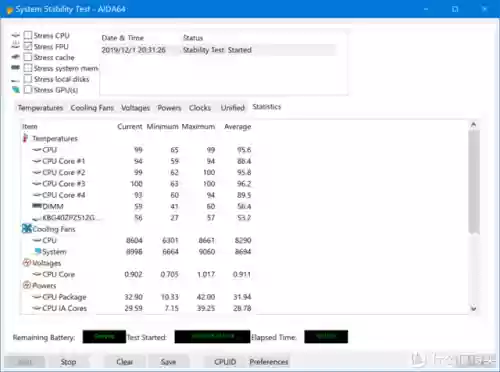500x372 pixels.
Task: Enable the Stress CPU checkbox
Action: (28, 35)
